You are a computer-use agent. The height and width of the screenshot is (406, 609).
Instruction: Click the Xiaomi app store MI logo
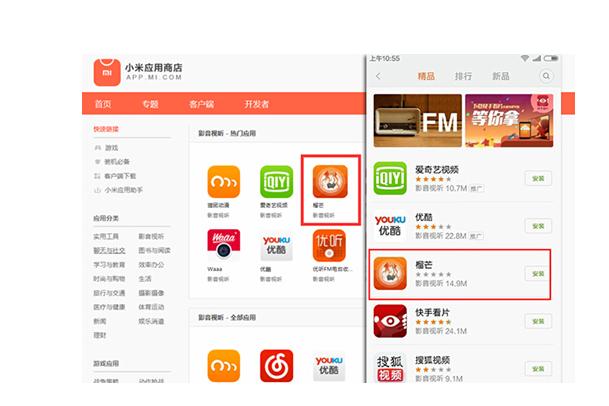(x=107, y=72)
